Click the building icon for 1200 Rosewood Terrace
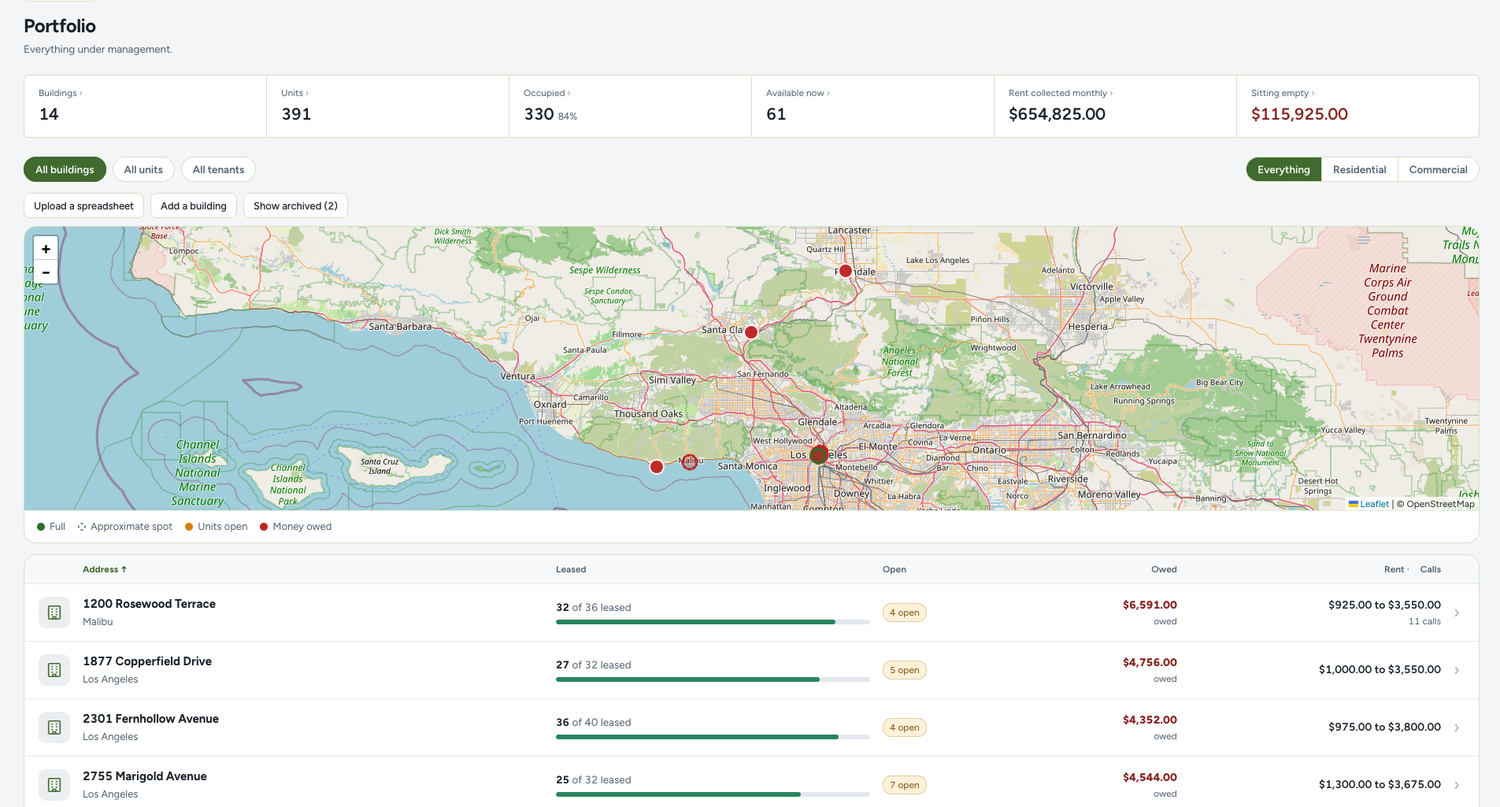The height and width of the screenshot is (807, 1500). click(54, 613)
